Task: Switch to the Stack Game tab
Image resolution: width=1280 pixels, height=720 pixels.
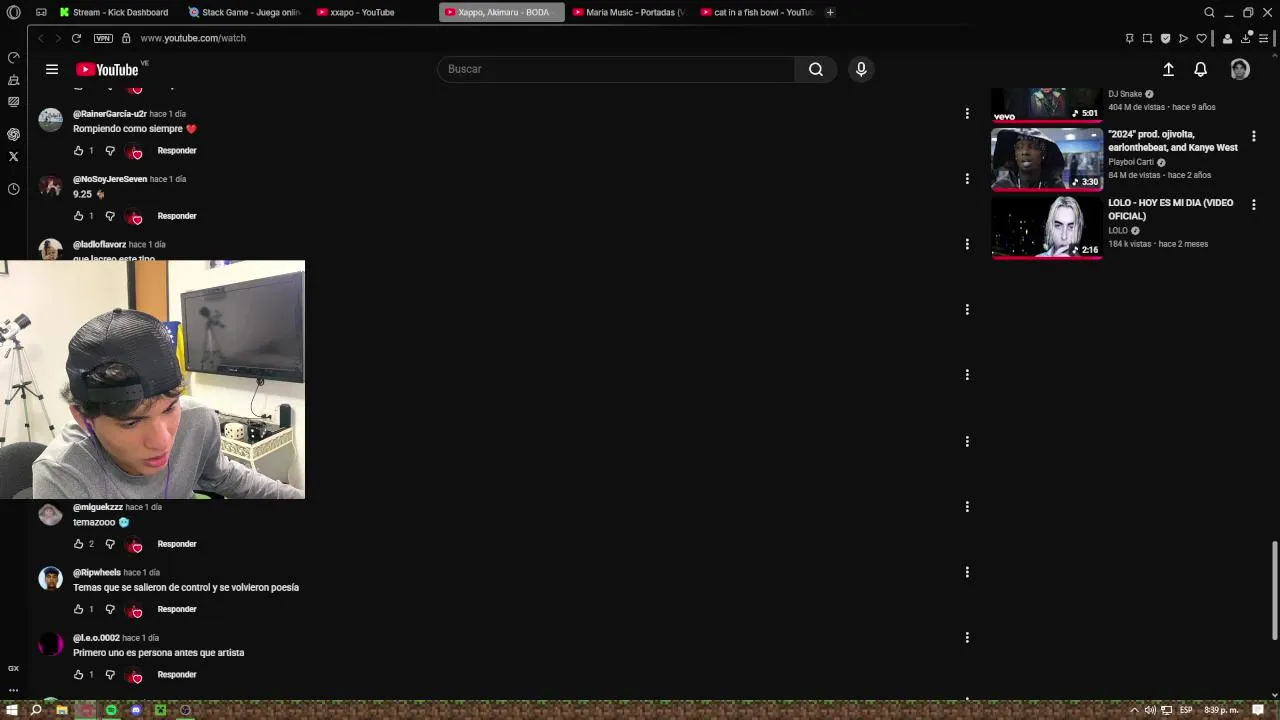Action: tap(244, 12)
